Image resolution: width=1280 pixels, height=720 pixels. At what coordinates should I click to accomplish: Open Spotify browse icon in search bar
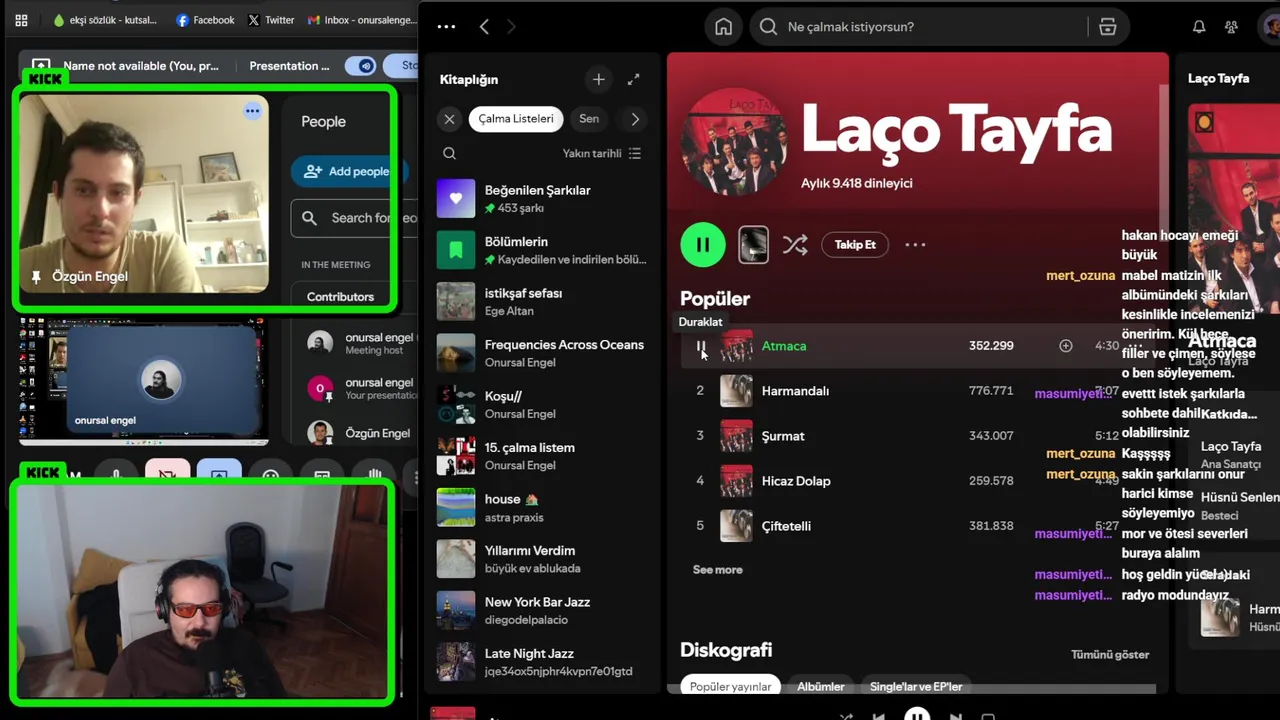pos(1107,27)
